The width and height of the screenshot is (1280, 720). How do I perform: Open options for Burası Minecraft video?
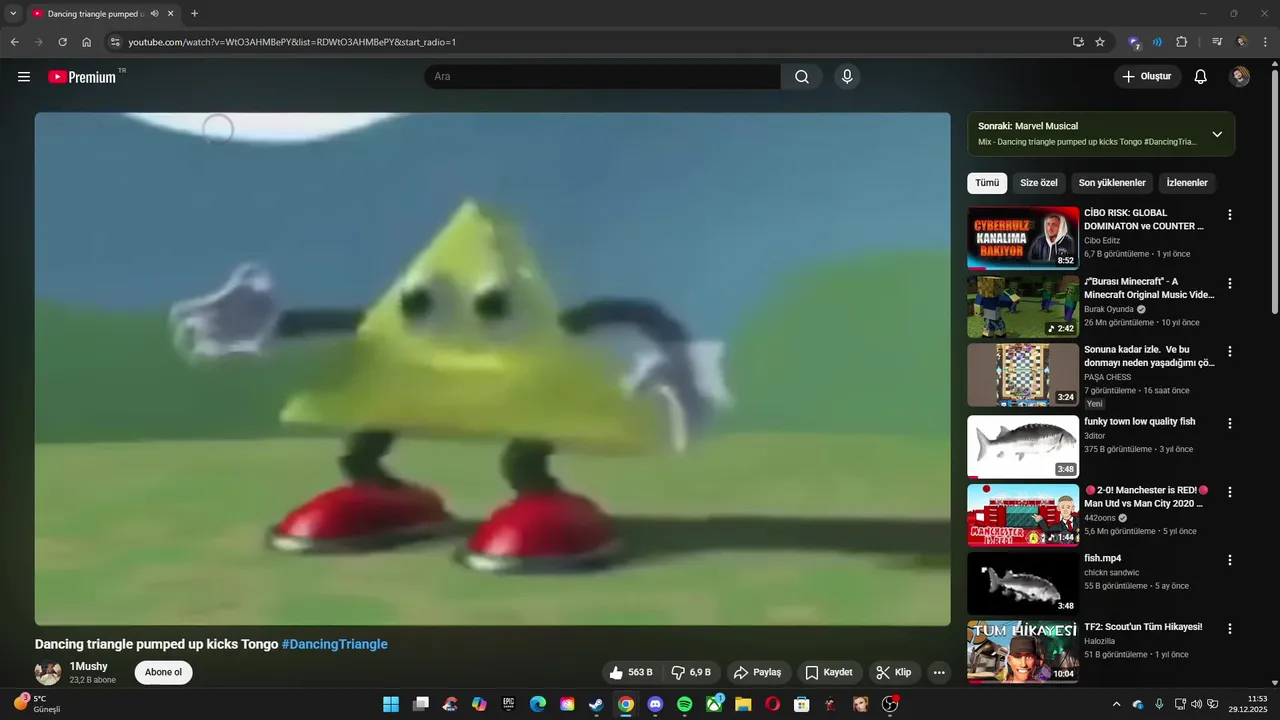(1230, 283)
